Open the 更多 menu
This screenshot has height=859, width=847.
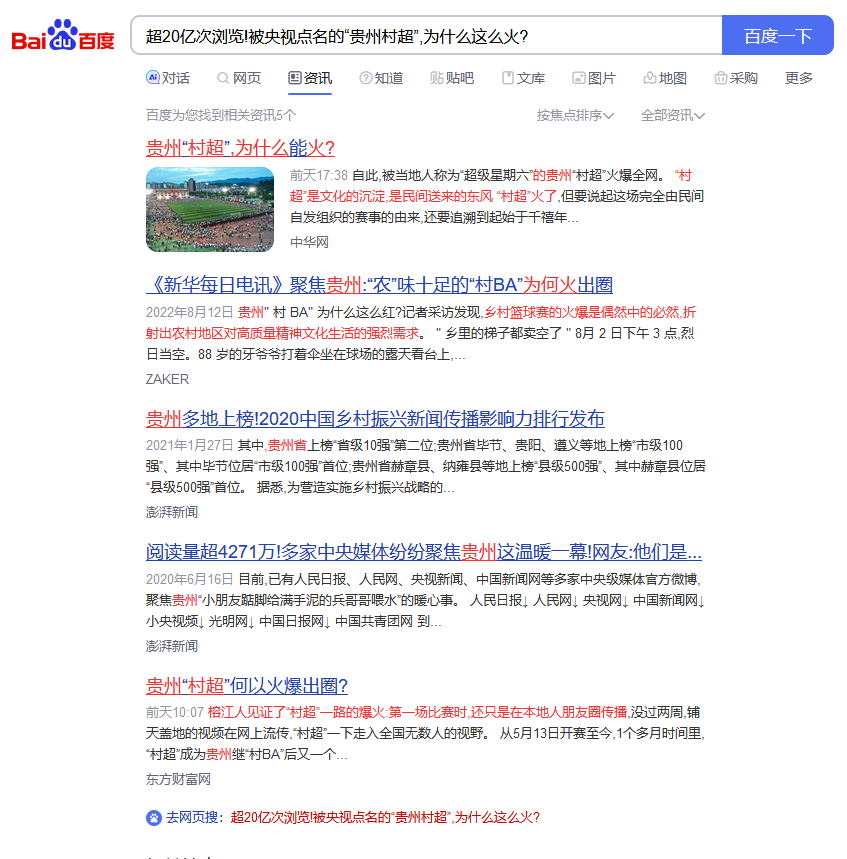point(799,78)
